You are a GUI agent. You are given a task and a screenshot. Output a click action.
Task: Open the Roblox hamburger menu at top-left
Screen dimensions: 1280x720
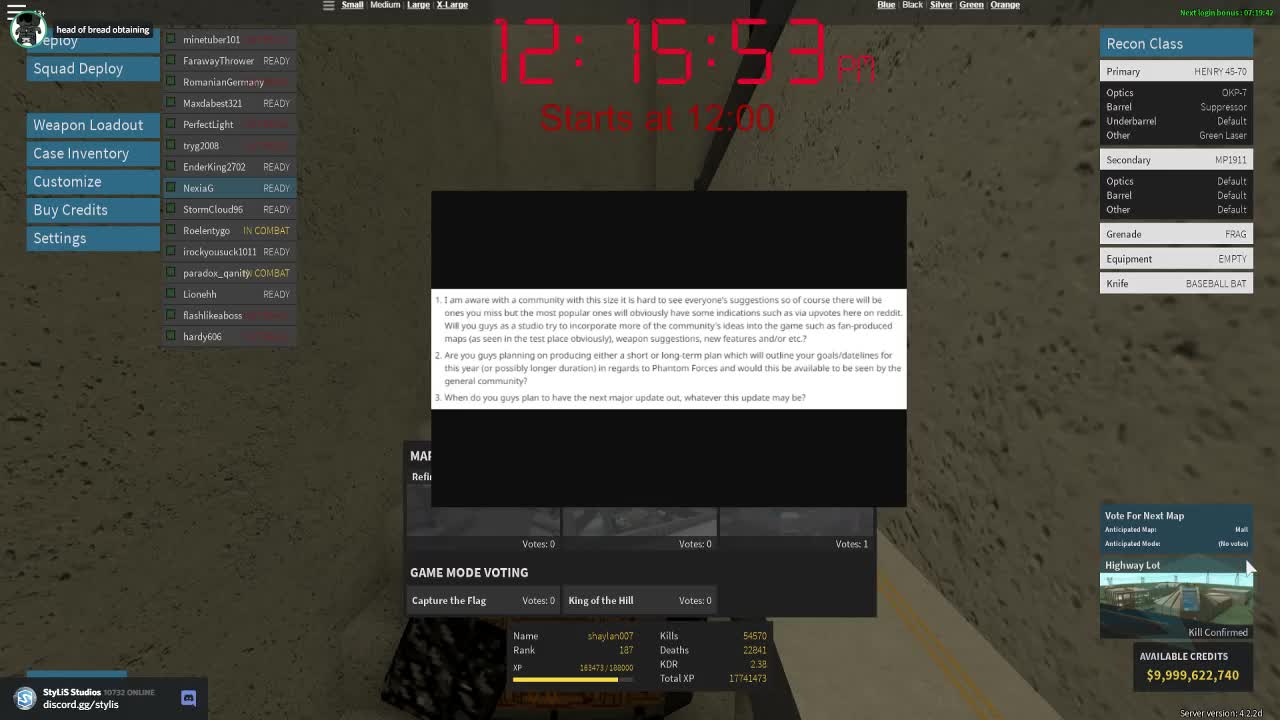click(16, 12)
